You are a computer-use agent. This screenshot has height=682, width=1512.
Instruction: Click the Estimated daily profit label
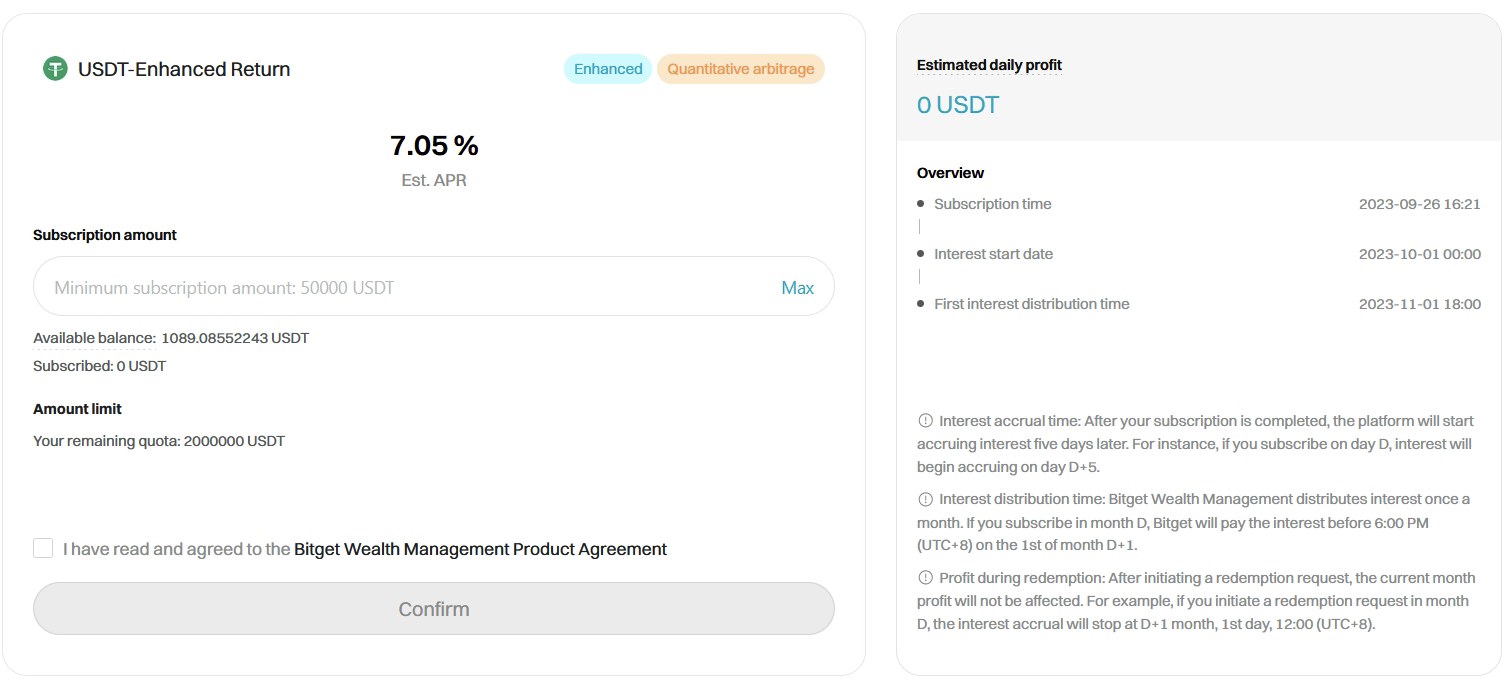click(x=989, y=65)
